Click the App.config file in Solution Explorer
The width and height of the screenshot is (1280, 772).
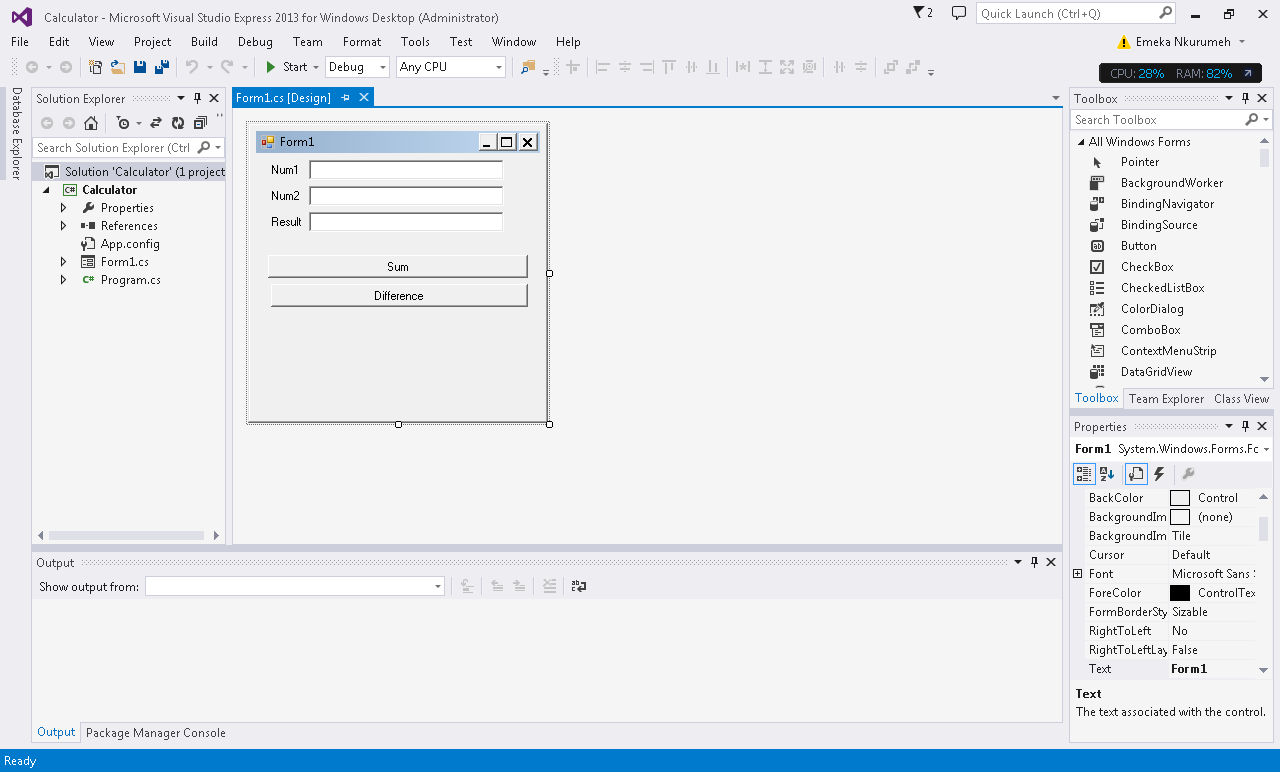tap(130, 244)
